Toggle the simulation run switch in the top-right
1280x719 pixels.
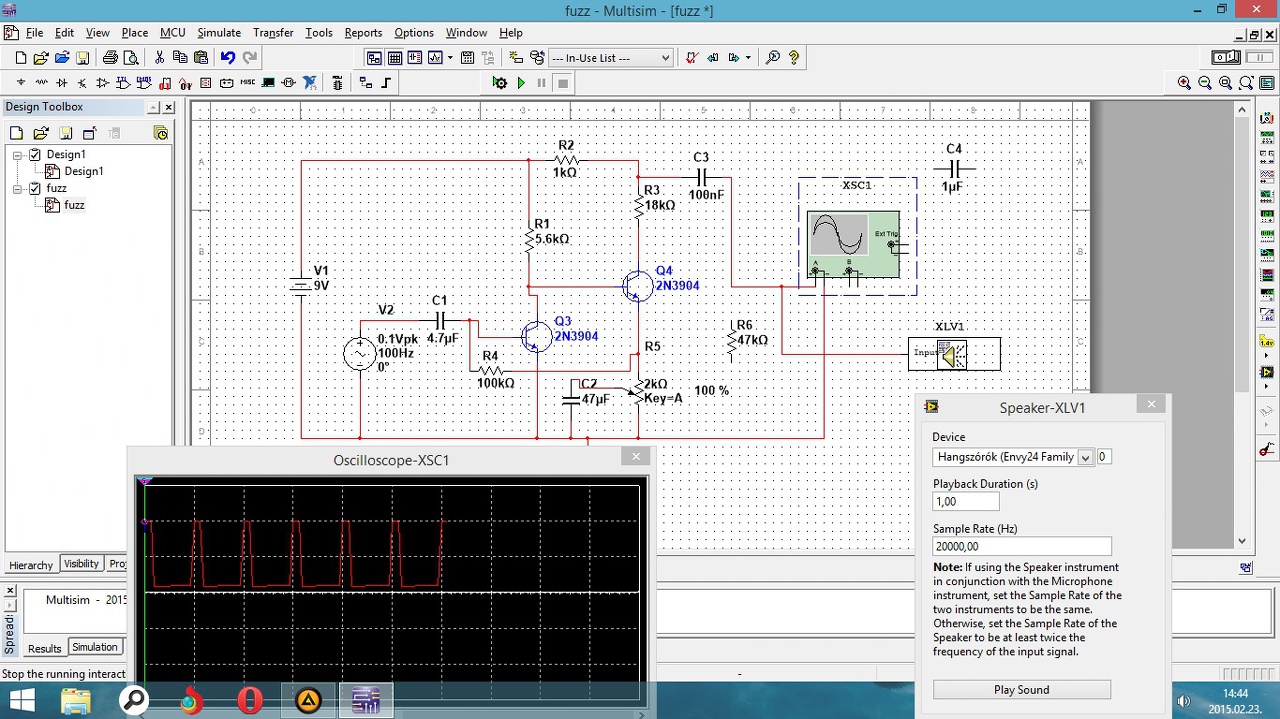pyautogui.click(x=1225, y=58)
